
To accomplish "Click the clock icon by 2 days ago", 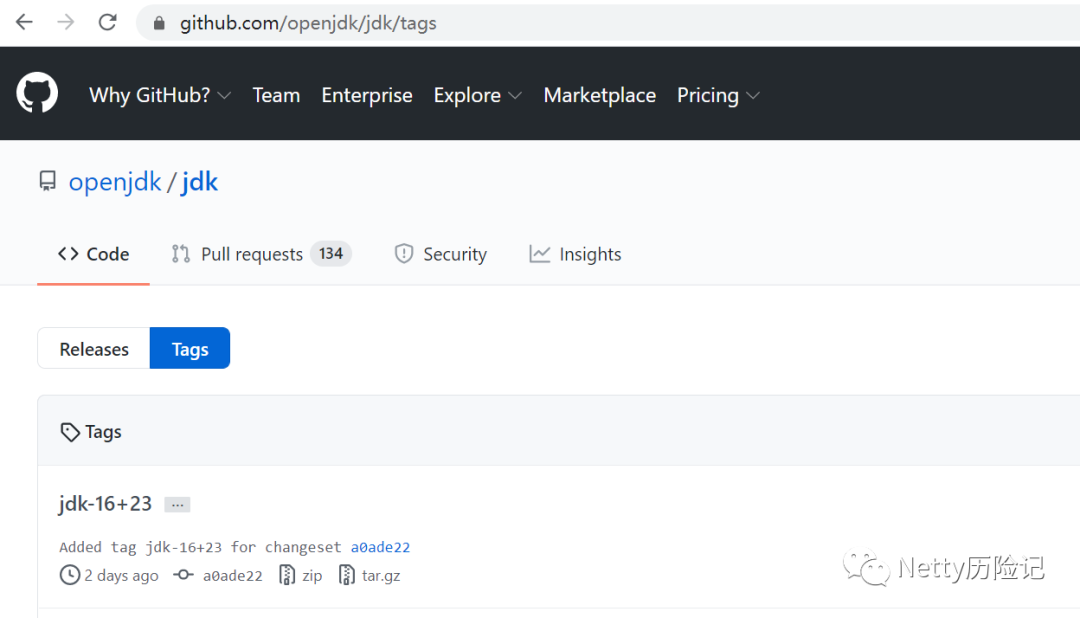I will pos(70,575).
